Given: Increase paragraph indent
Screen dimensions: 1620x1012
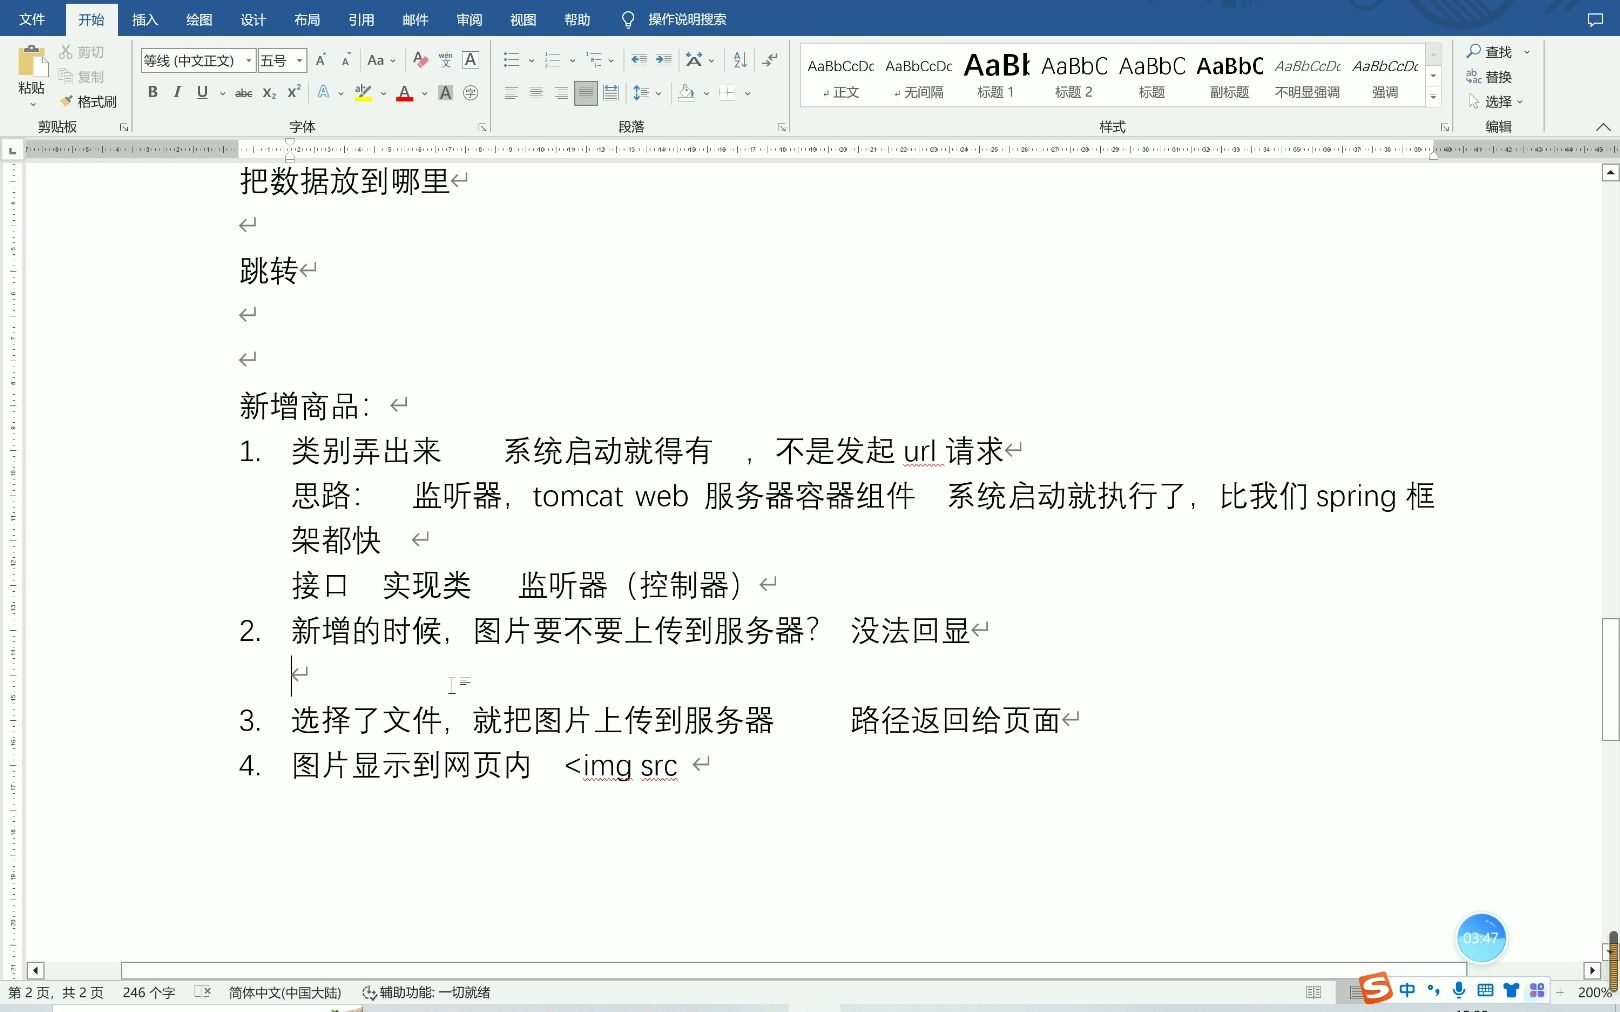Looking at the screenshot, I should pyautogui.click(x=663, y=60).
